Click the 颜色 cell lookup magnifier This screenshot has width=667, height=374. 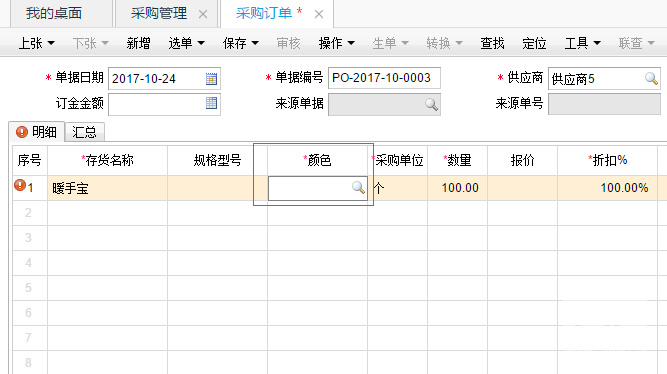[358, 188]
